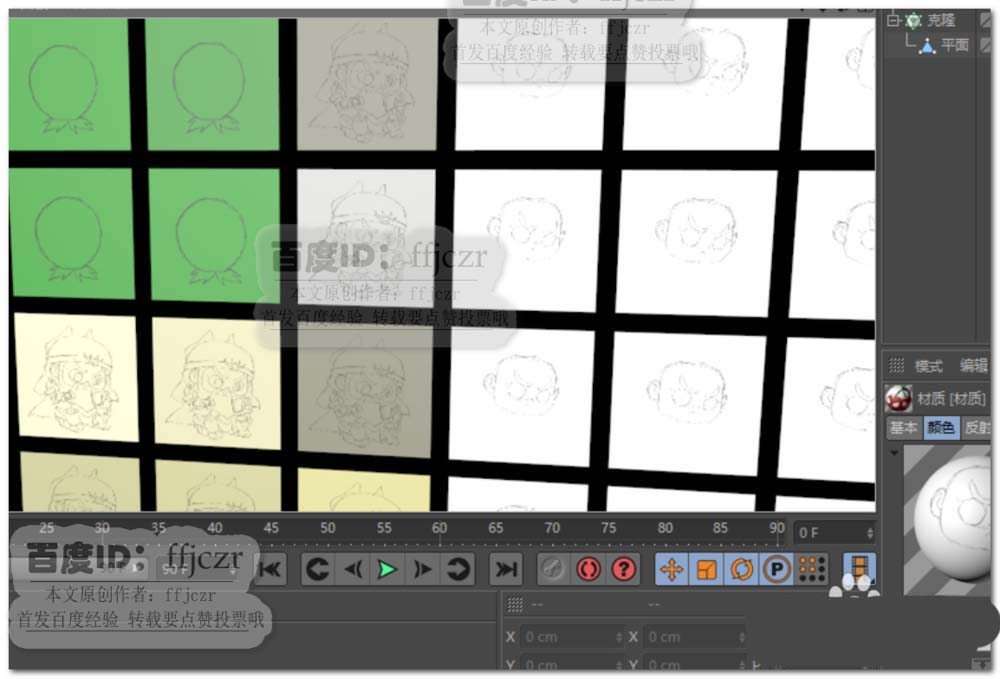Viewport: 1000px width, 679px height.
Task: Click the coordinates panel grip dots icon
Action: tap(515, 604)
